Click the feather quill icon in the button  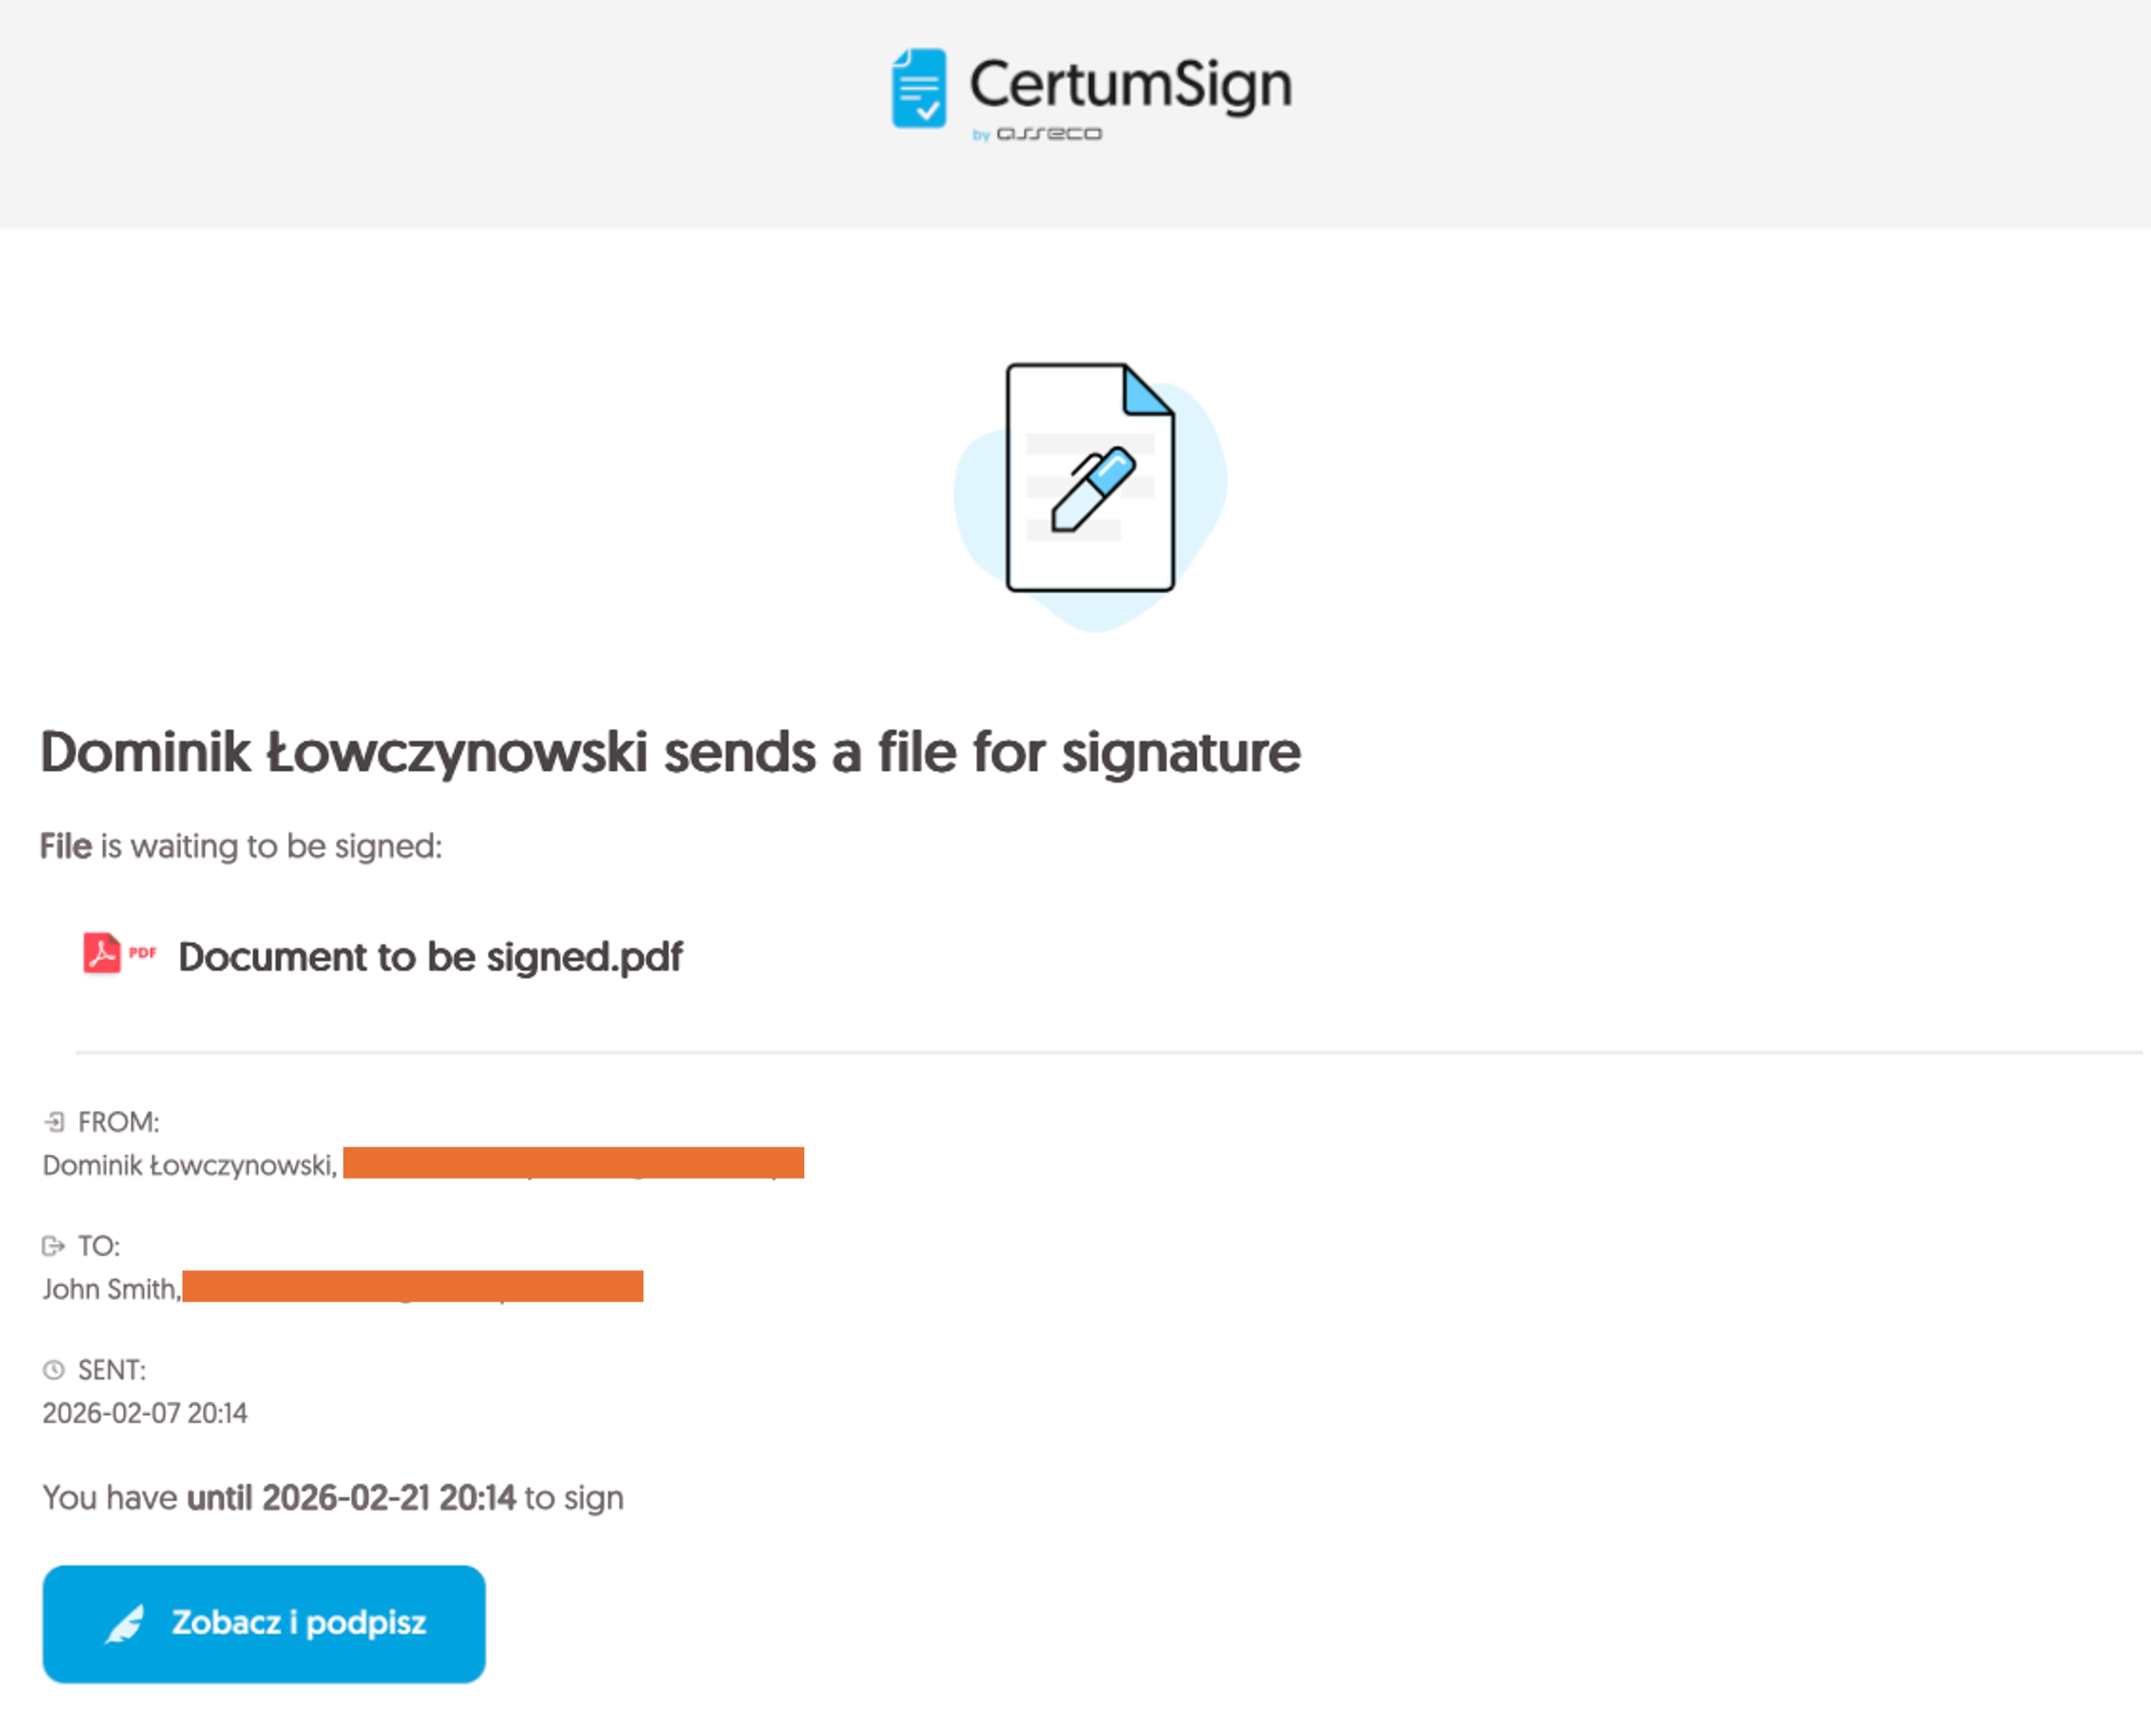point(127,1623)
